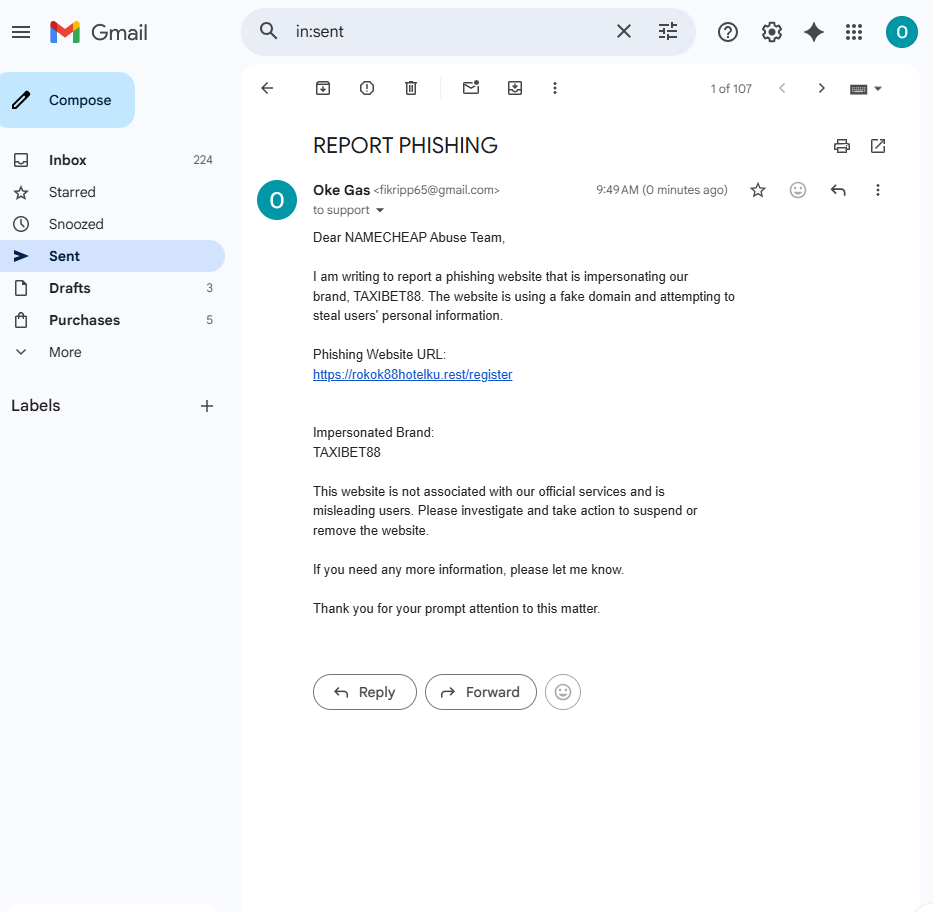Viewport: 933px width, 912px height.
Task: Open Drafts folder
Action: [x=112, y=288]
